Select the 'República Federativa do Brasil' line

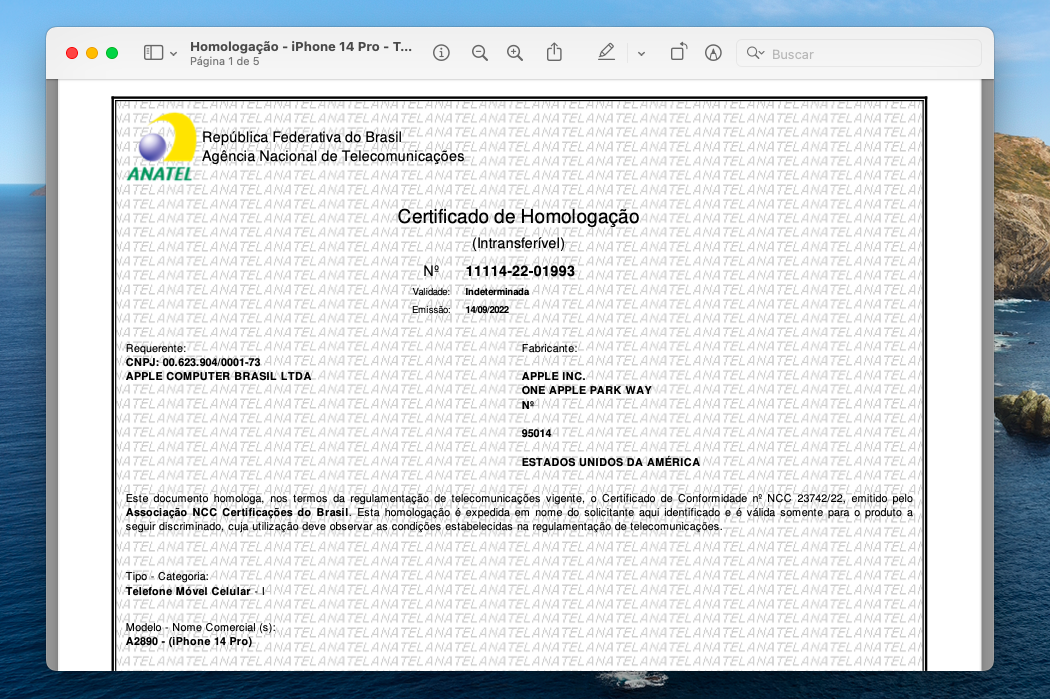[302, 137]
